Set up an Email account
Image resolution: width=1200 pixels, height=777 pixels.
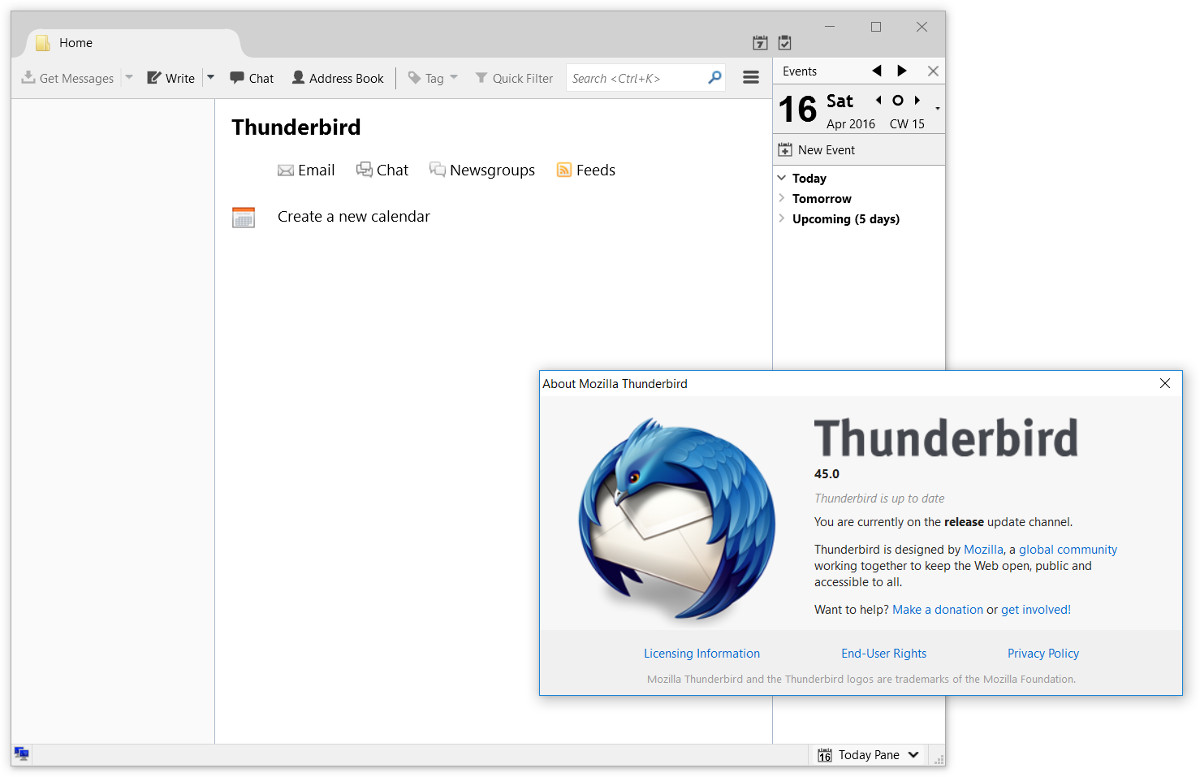pos(306,170)
